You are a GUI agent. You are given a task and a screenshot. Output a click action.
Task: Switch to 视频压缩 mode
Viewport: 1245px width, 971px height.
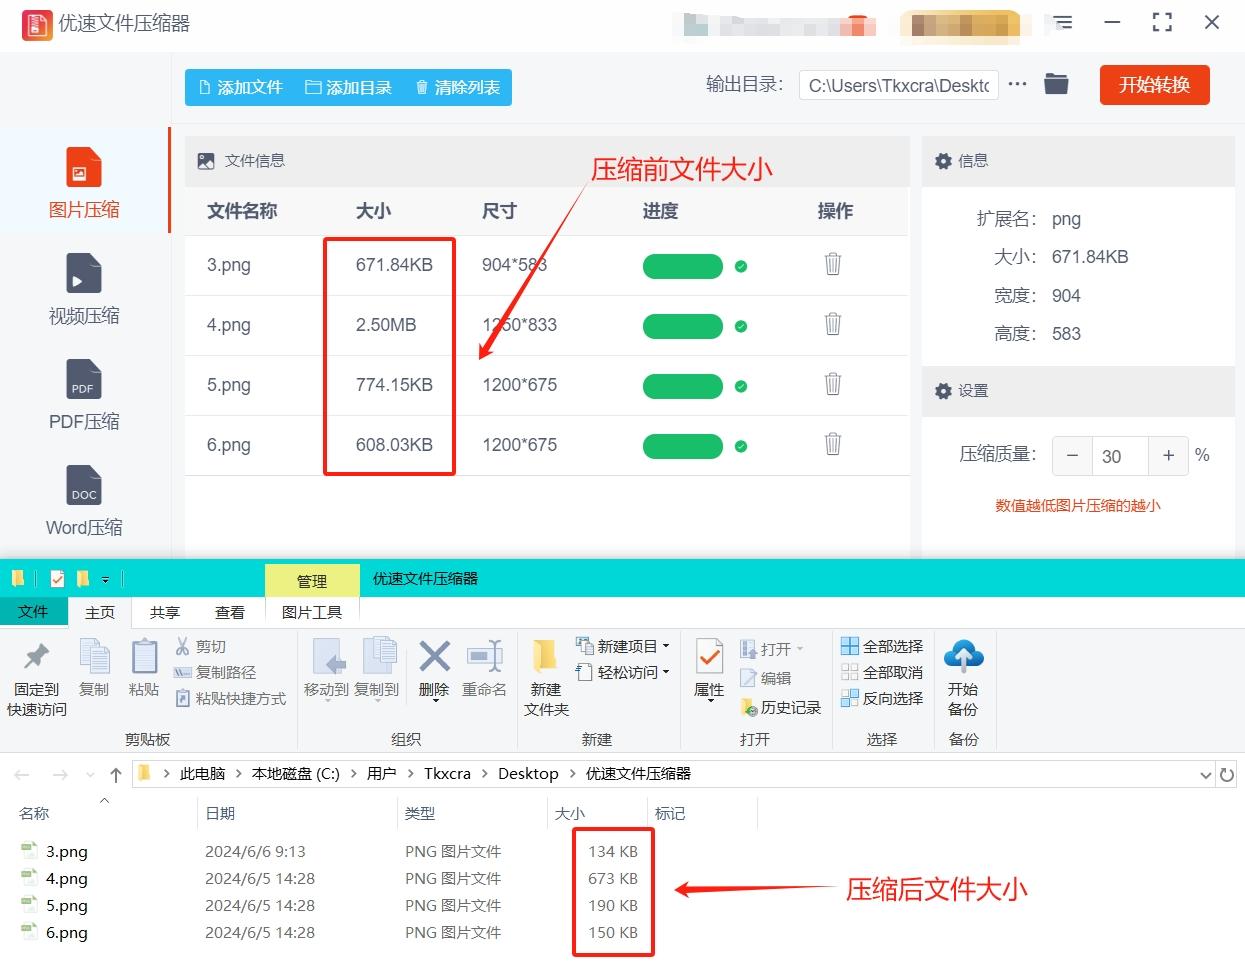click(83, 290)
